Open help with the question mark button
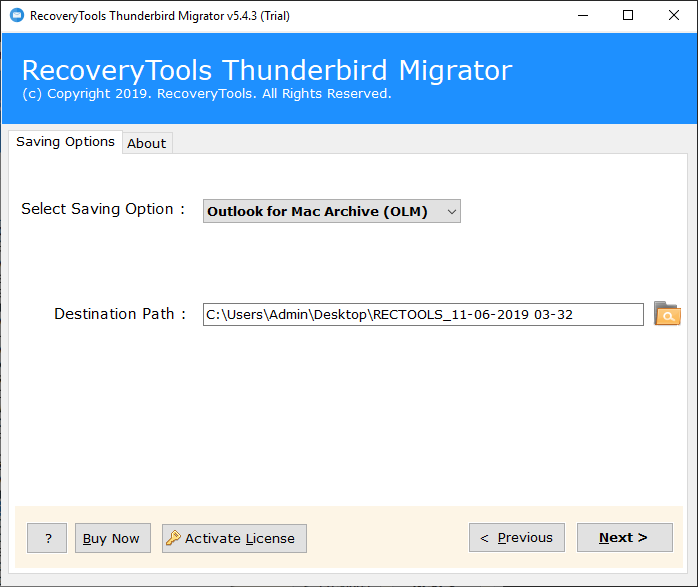698x587 pixels. pos(47,538)
